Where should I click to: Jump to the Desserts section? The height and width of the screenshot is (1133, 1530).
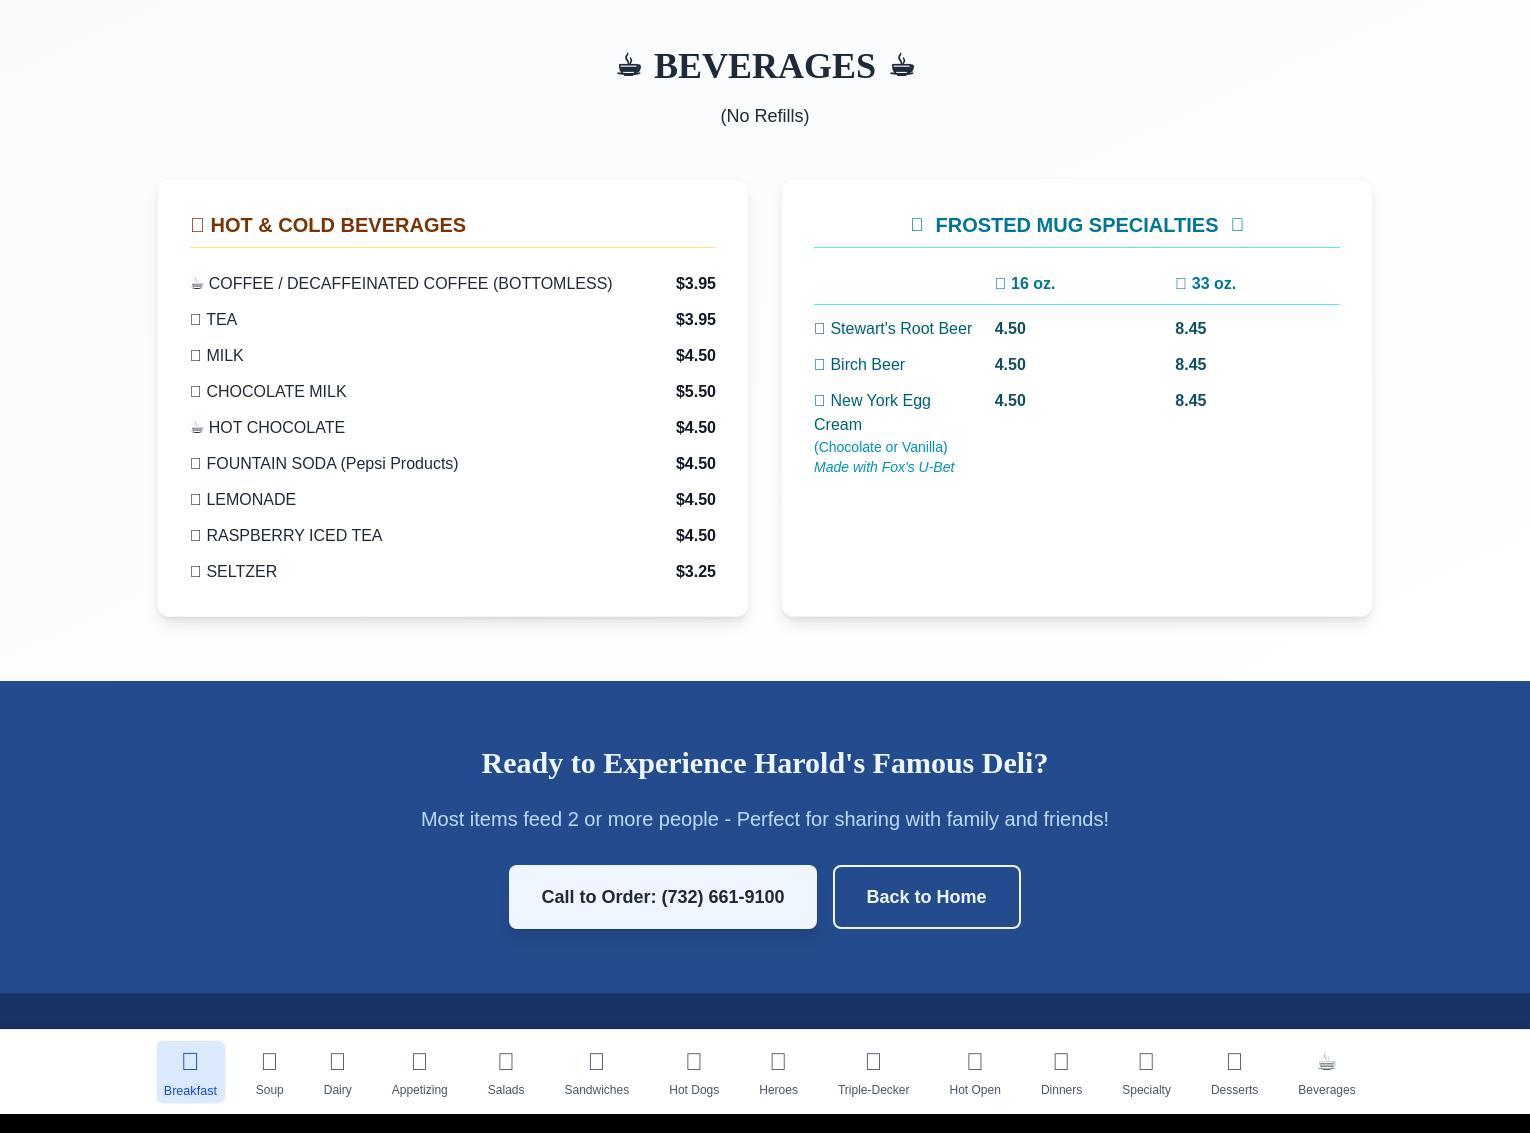tap(1234, 1072)
